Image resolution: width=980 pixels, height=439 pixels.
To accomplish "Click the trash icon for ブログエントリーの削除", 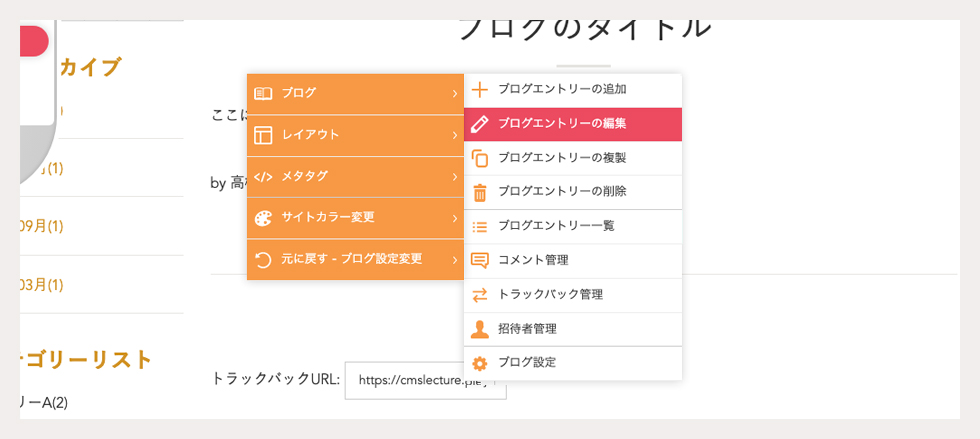I will coord(479,192).
